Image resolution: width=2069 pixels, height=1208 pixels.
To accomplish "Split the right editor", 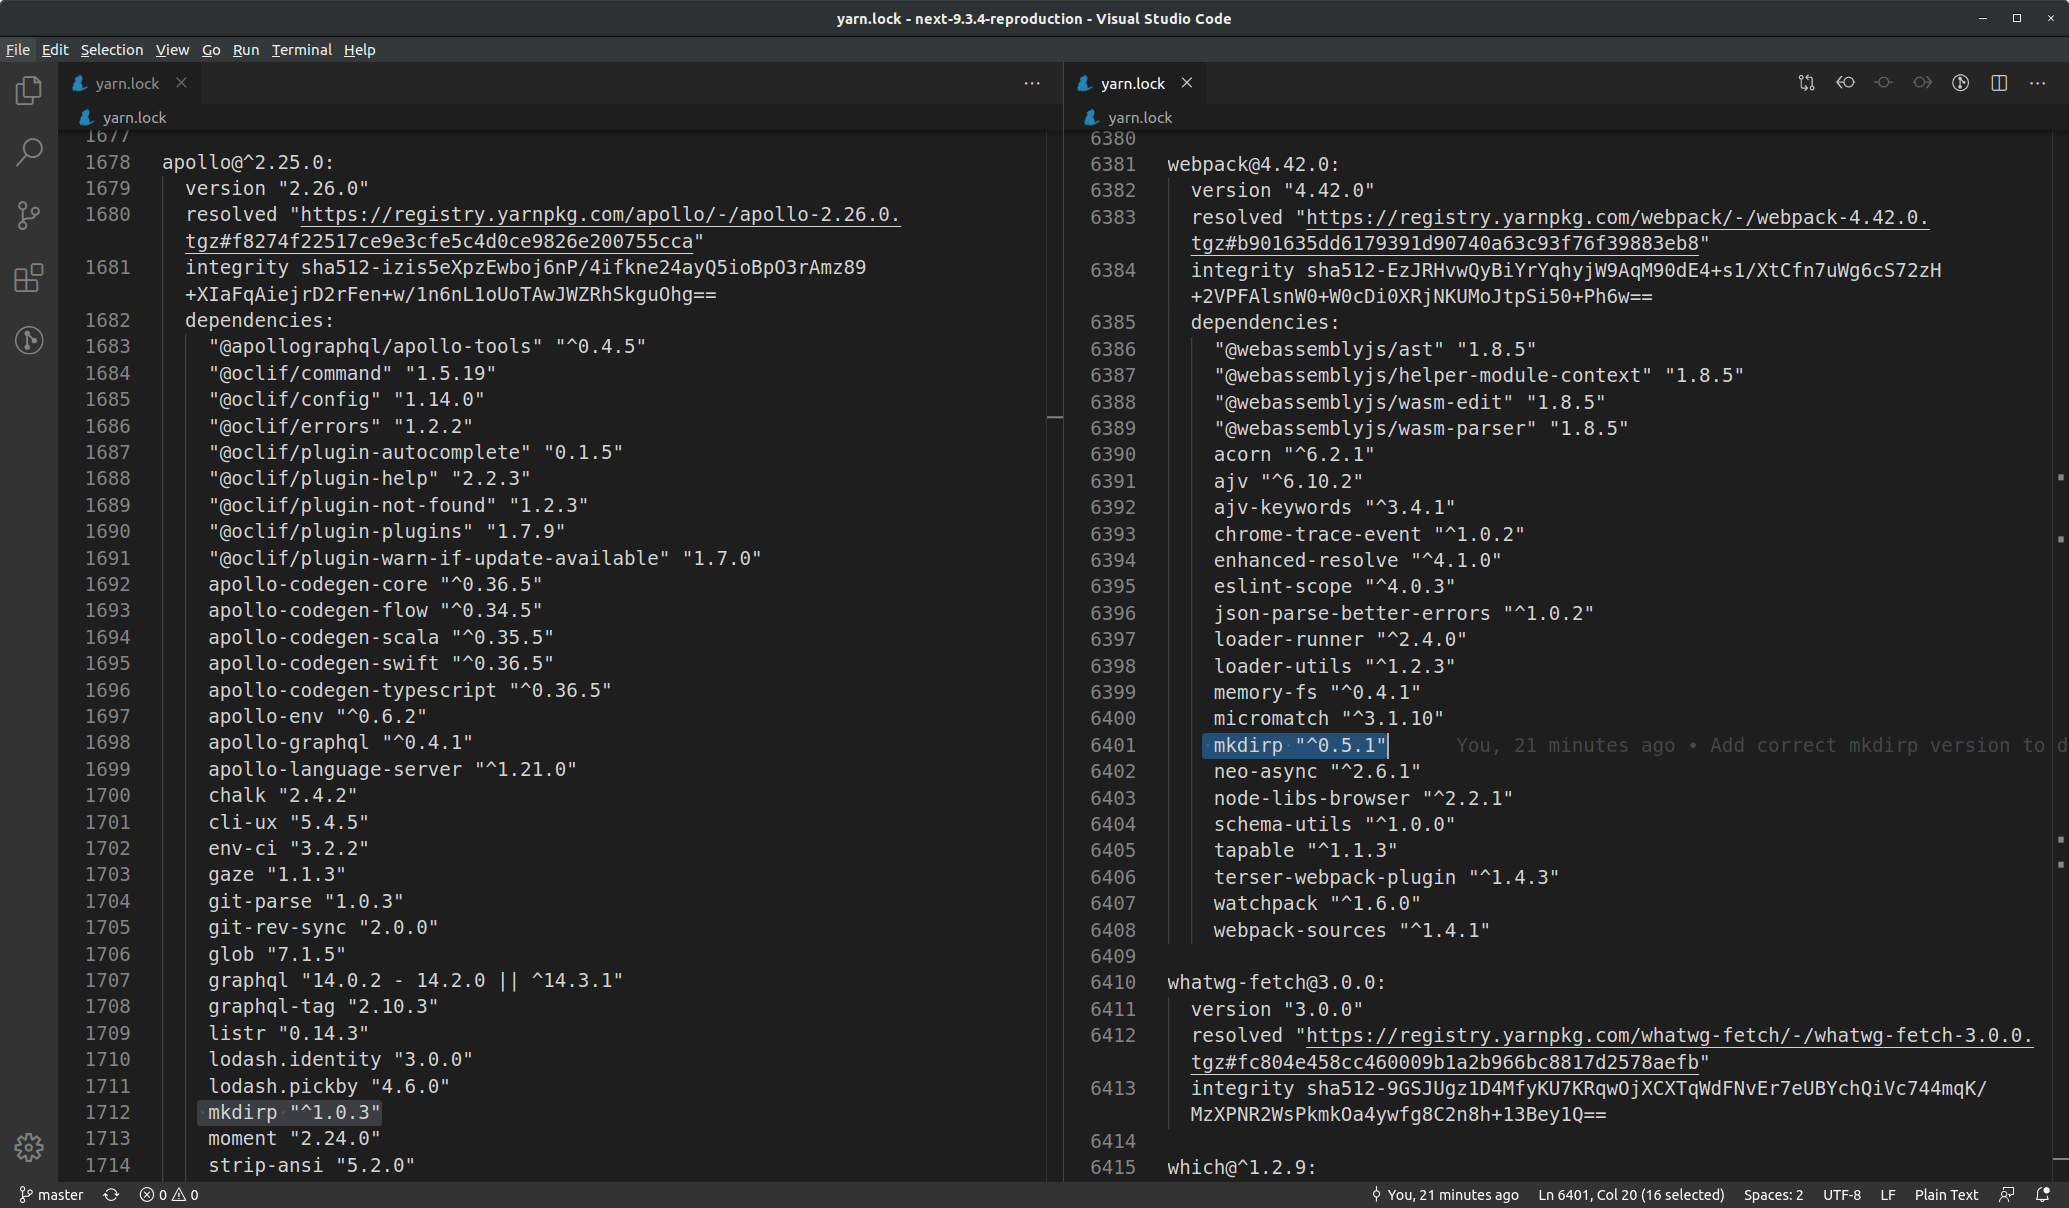I will pyautogui.click(x=1999, y=83).
